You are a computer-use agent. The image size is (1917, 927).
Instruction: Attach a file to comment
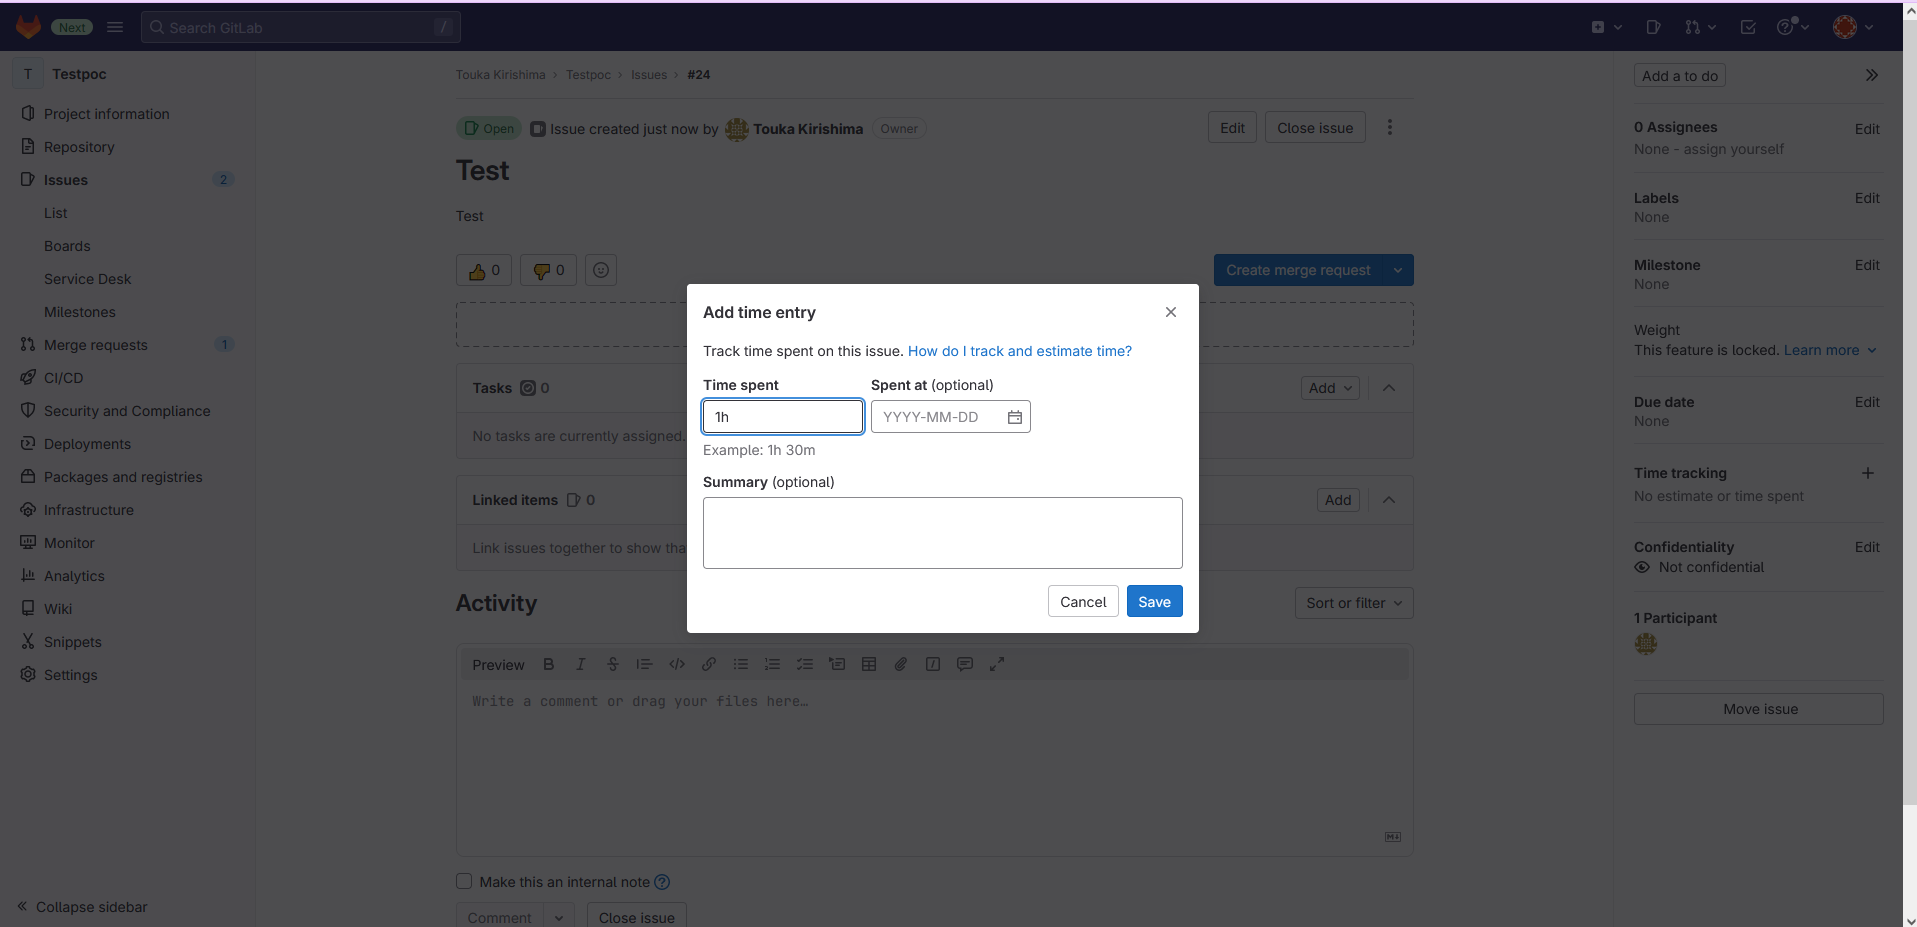pos(901,664)
